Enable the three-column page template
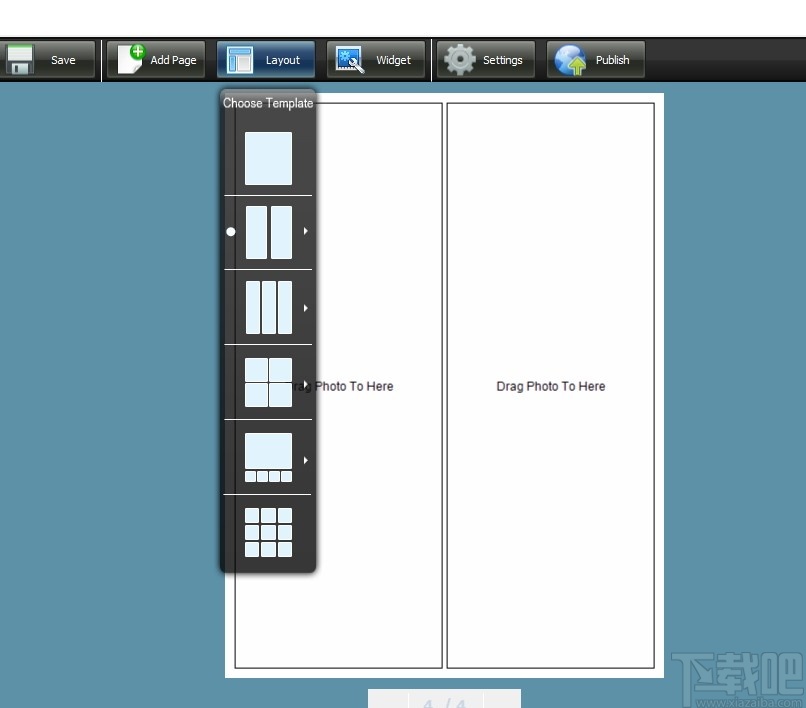This screenshot has height=708, width=806. point(267,306)
